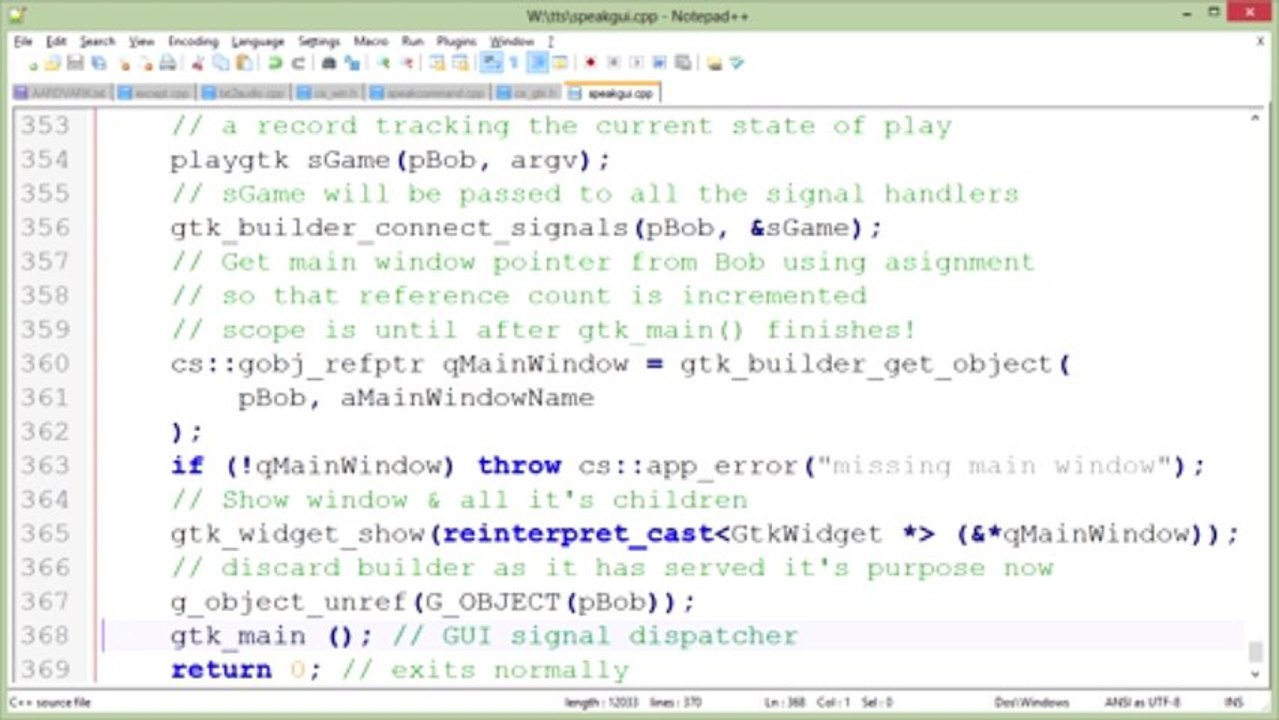The height and width of the screenshot is (720, 1279).
Task: Switch to the txt2audio.cpp tab
Action: (x=245, y=93)
